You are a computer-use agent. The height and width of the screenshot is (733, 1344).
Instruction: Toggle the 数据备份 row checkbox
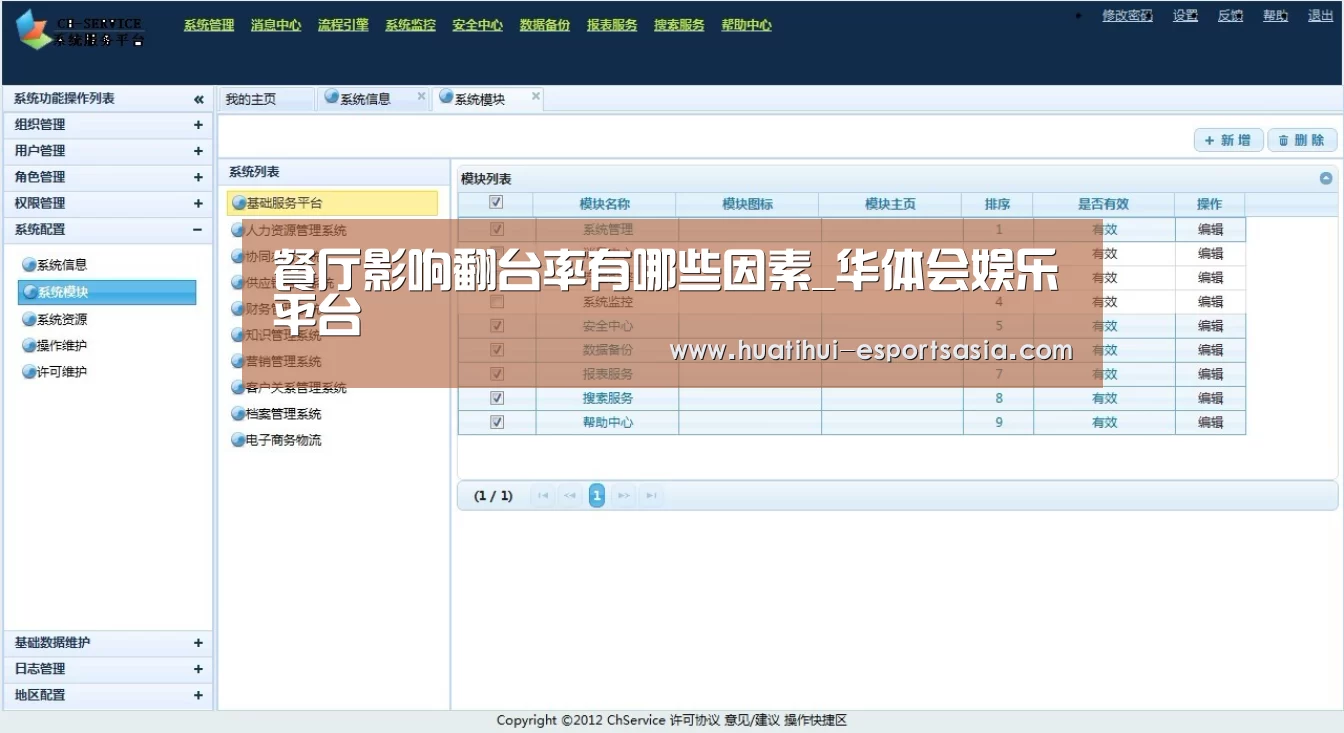click(497, 350)
